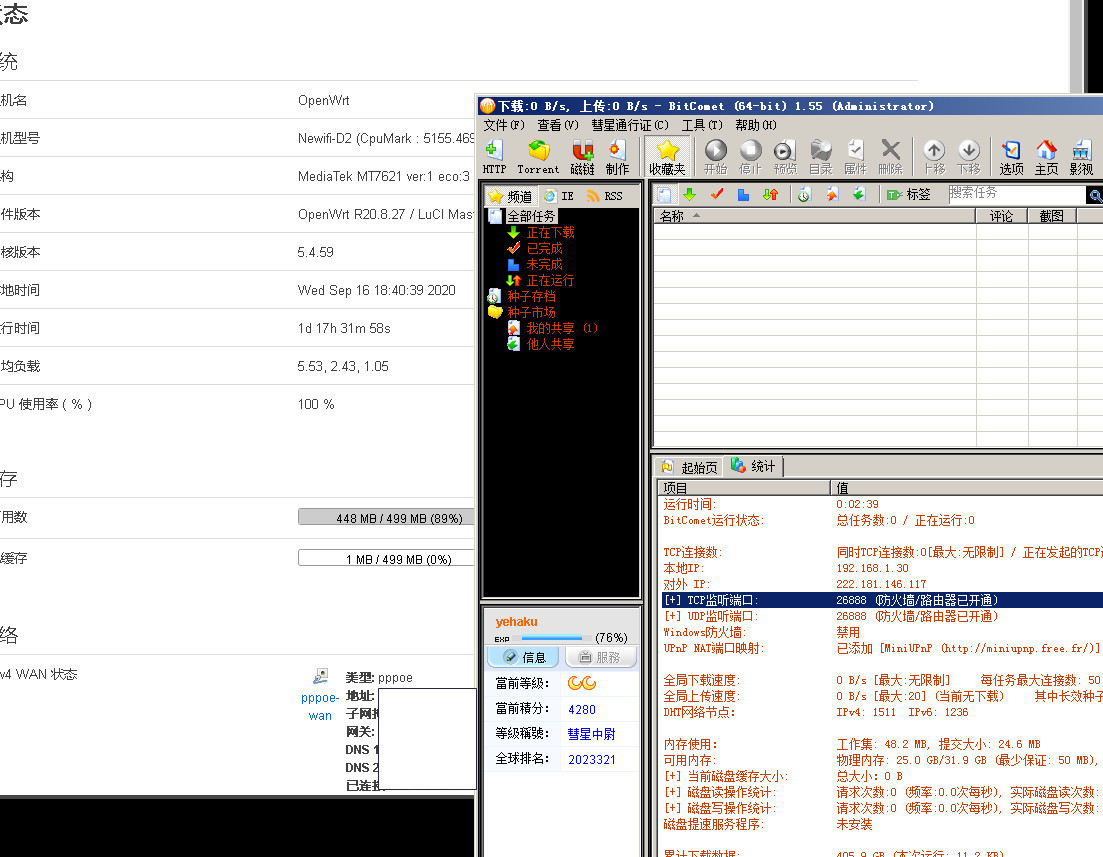1103x857 pixels.
Task: Open BitComet options (选项)
Action: (x=1012, y=156)
